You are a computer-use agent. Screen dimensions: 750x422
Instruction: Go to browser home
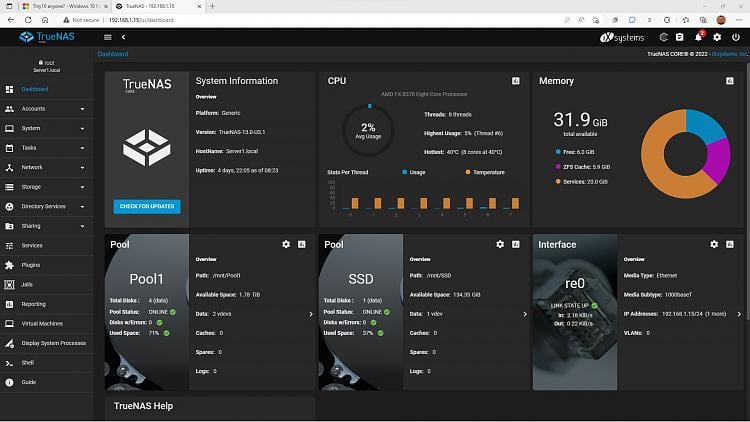click(x=45, y=20)
